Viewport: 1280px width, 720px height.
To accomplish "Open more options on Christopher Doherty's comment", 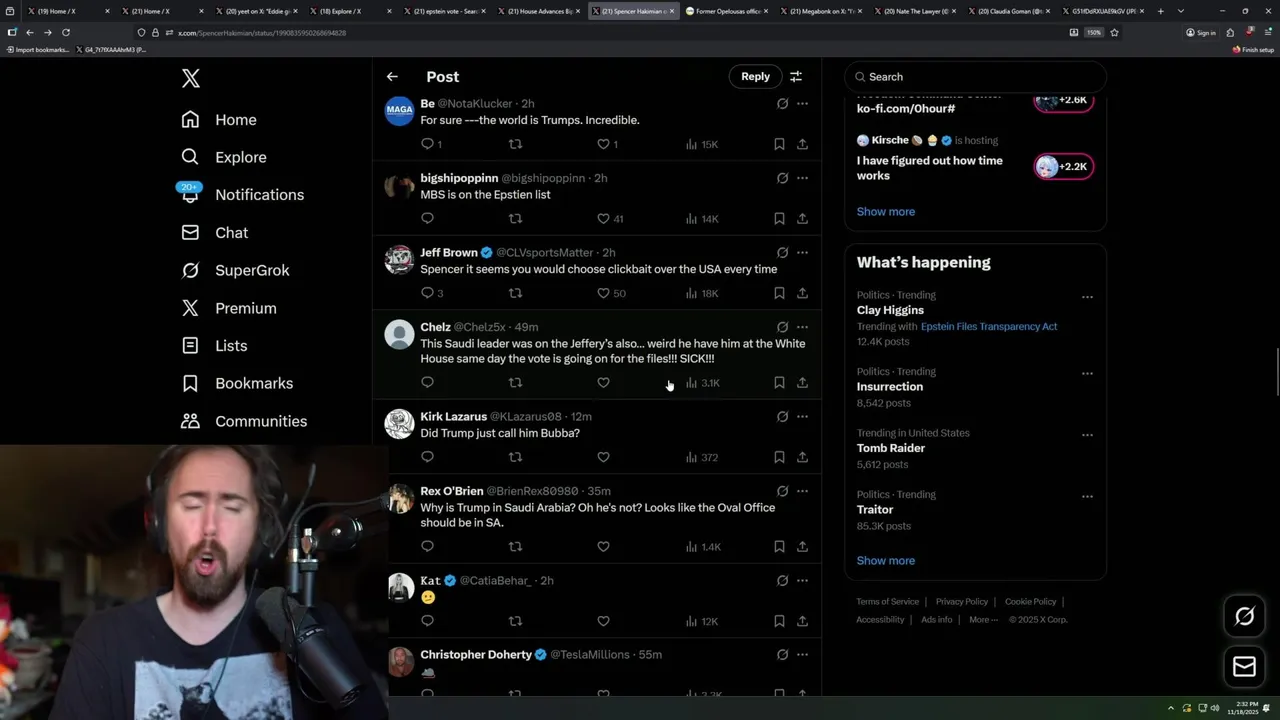I will [802, 655].
